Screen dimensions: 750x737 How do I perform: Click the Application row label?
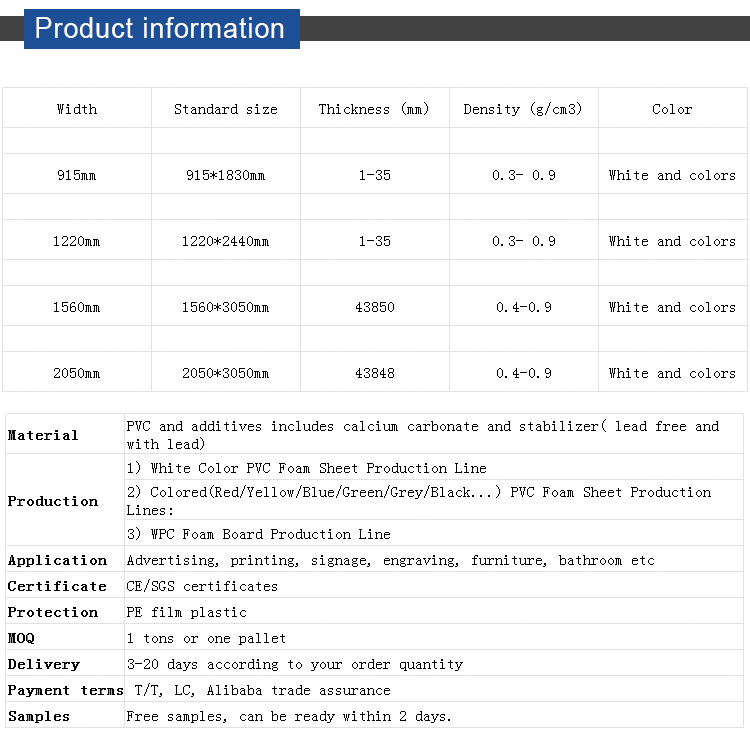pos(57,560)
